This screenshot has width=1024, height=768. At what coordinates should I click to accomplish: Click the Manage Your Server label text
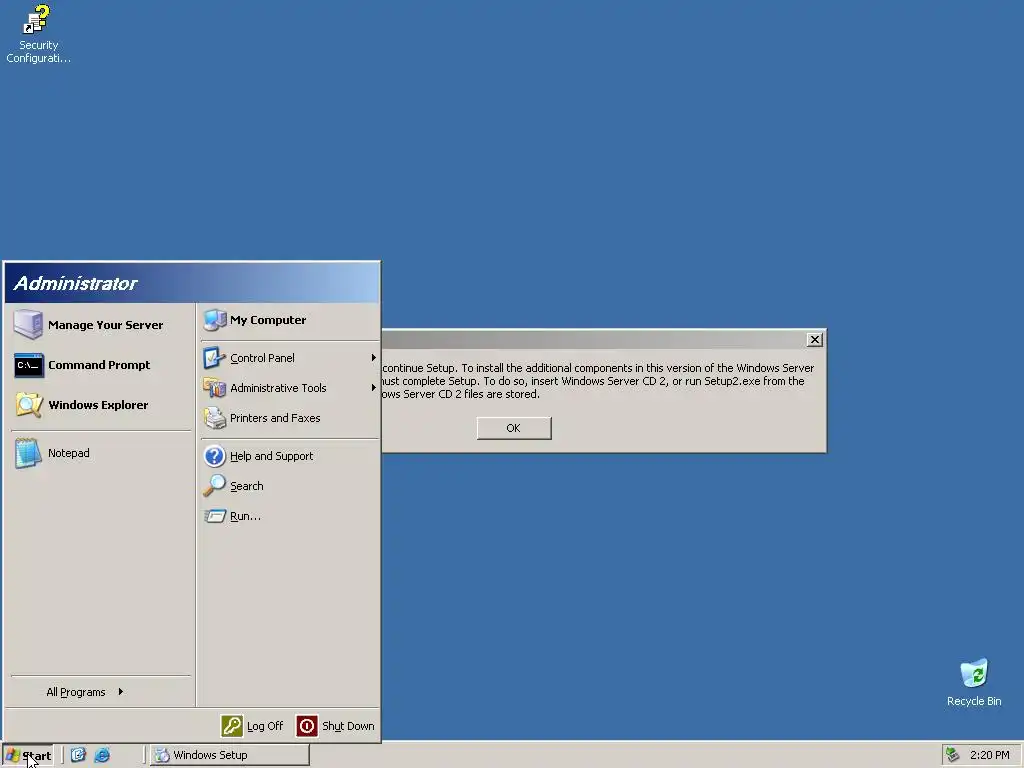pyautogui.click(x=106, y=325)
